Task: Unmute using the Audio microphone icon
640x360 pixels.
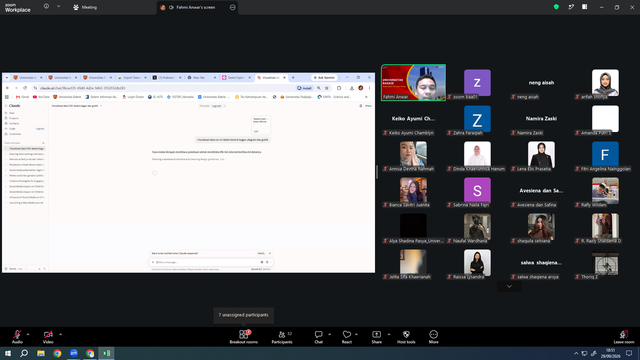Action: pos(17,334)
